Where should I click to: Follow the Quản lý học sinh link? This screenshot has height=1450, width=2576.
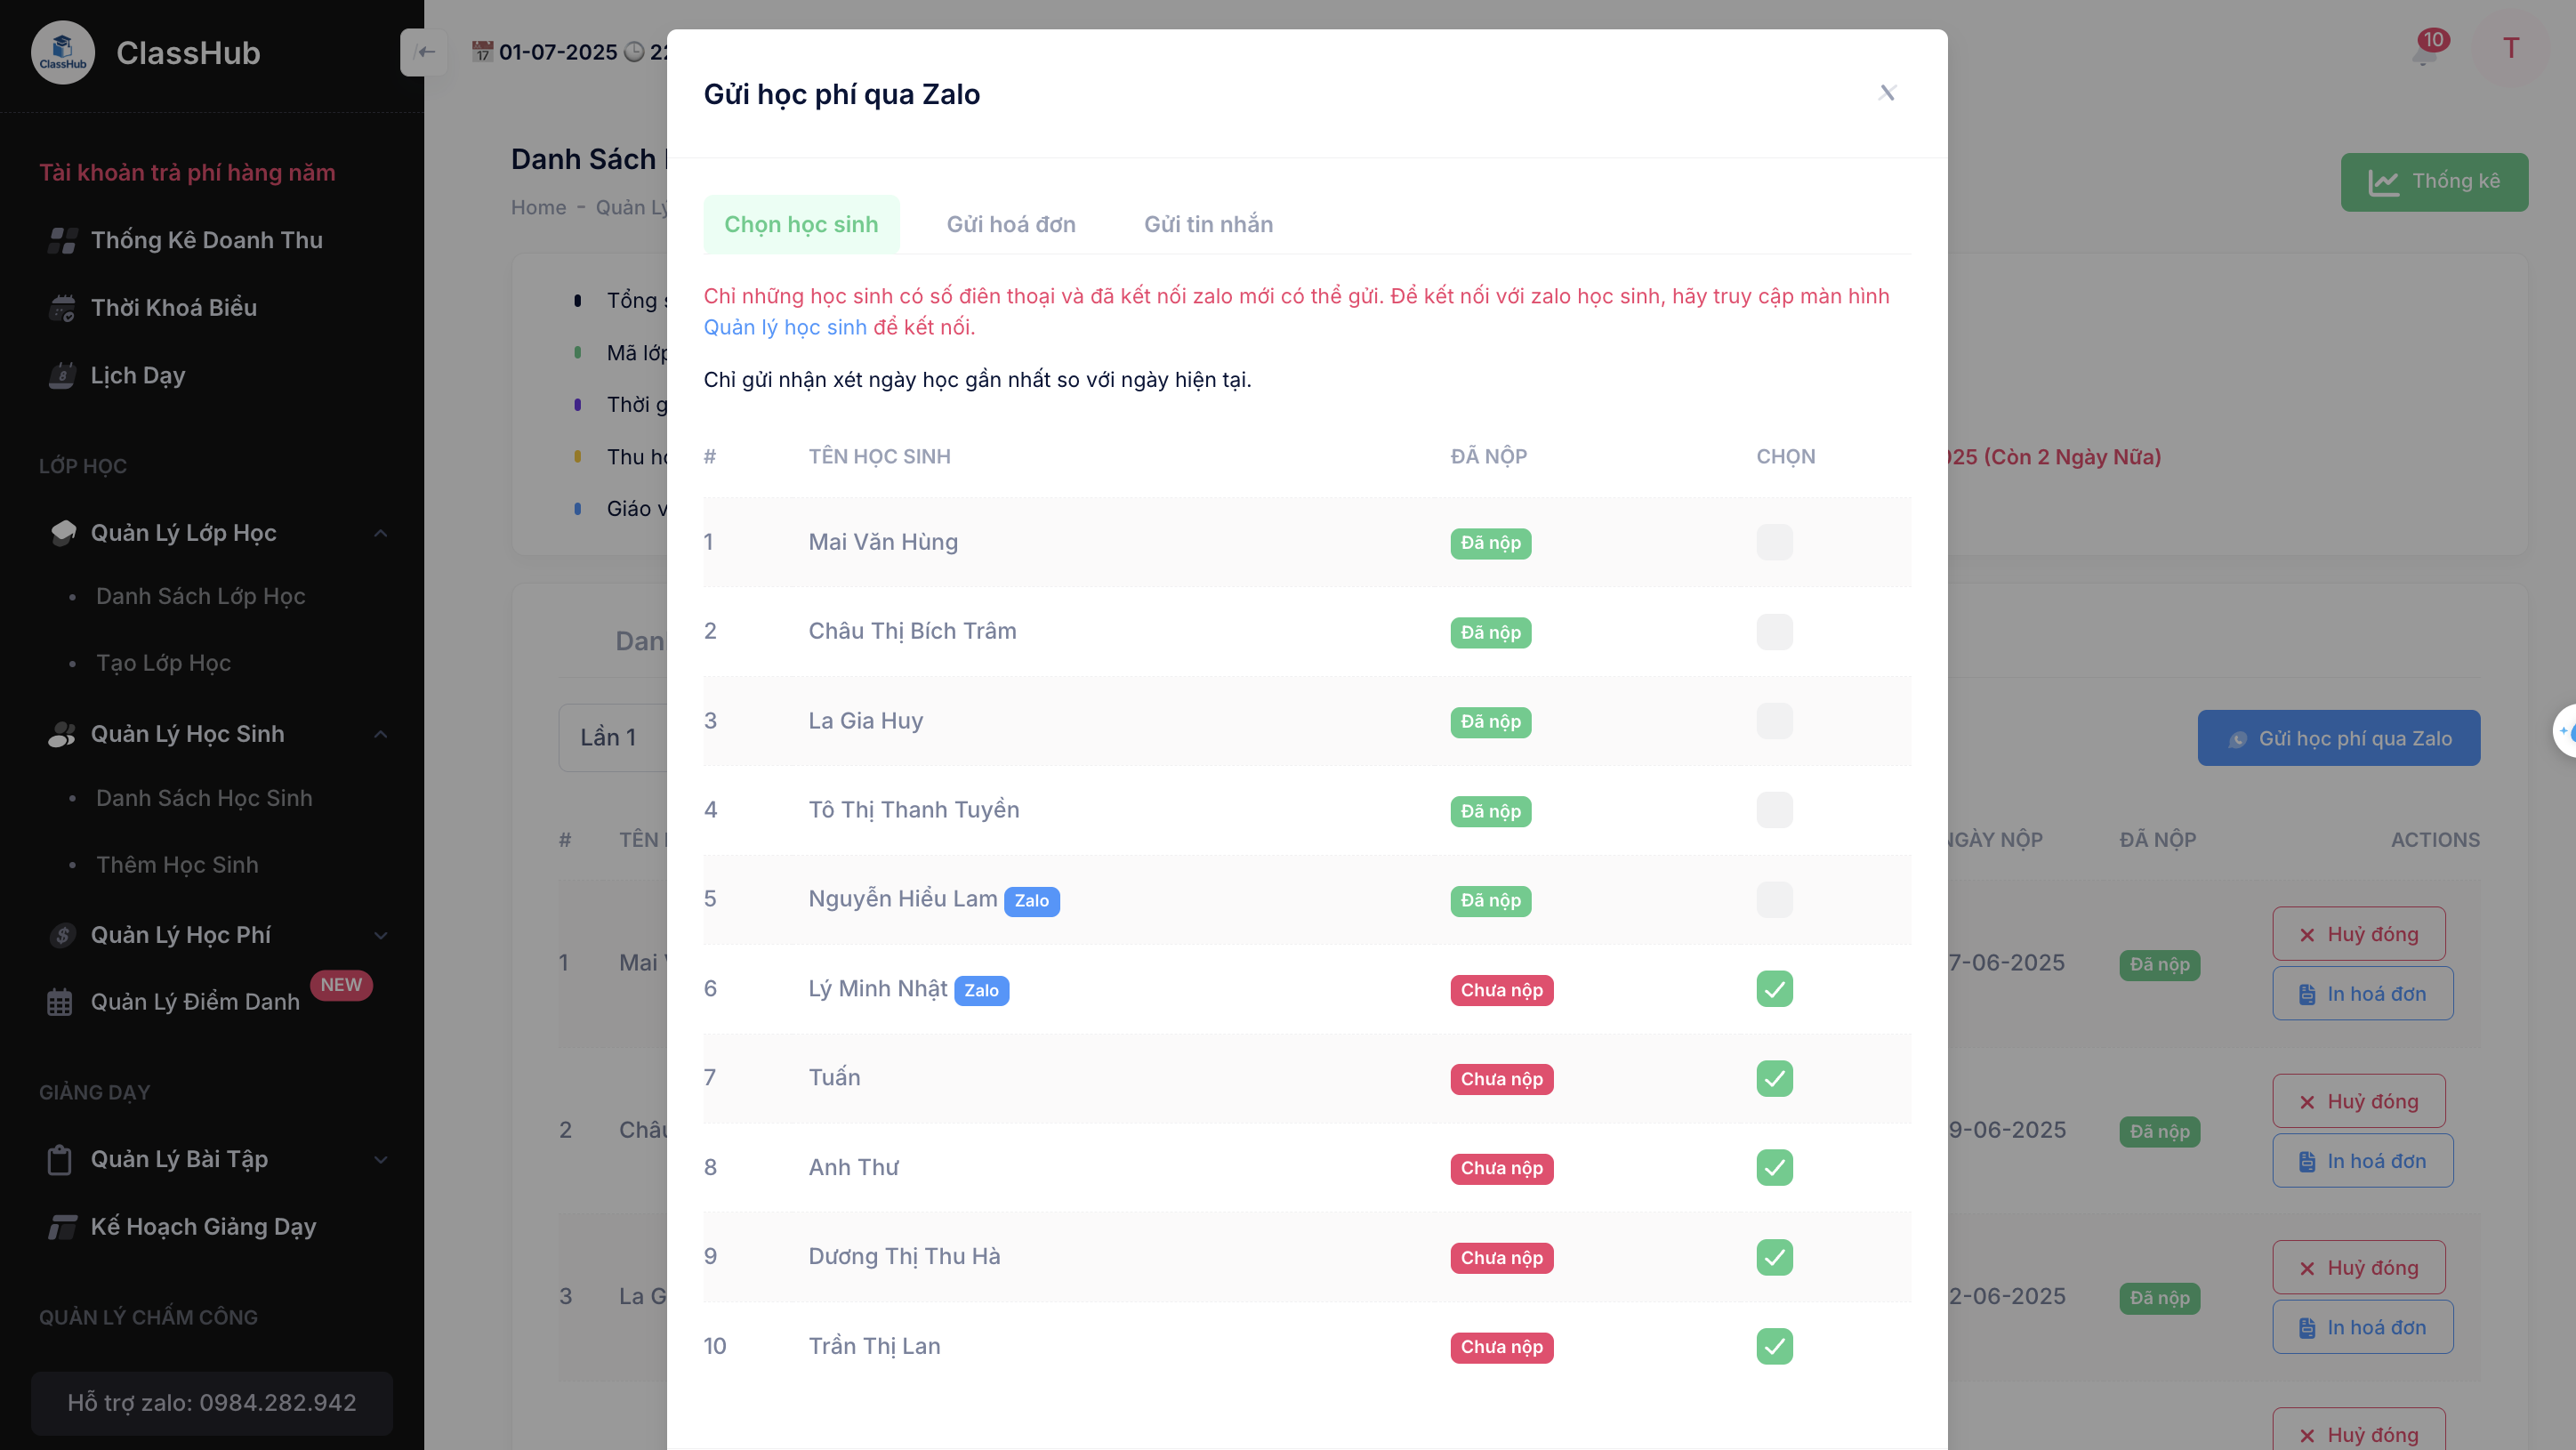tap(785, 327)
